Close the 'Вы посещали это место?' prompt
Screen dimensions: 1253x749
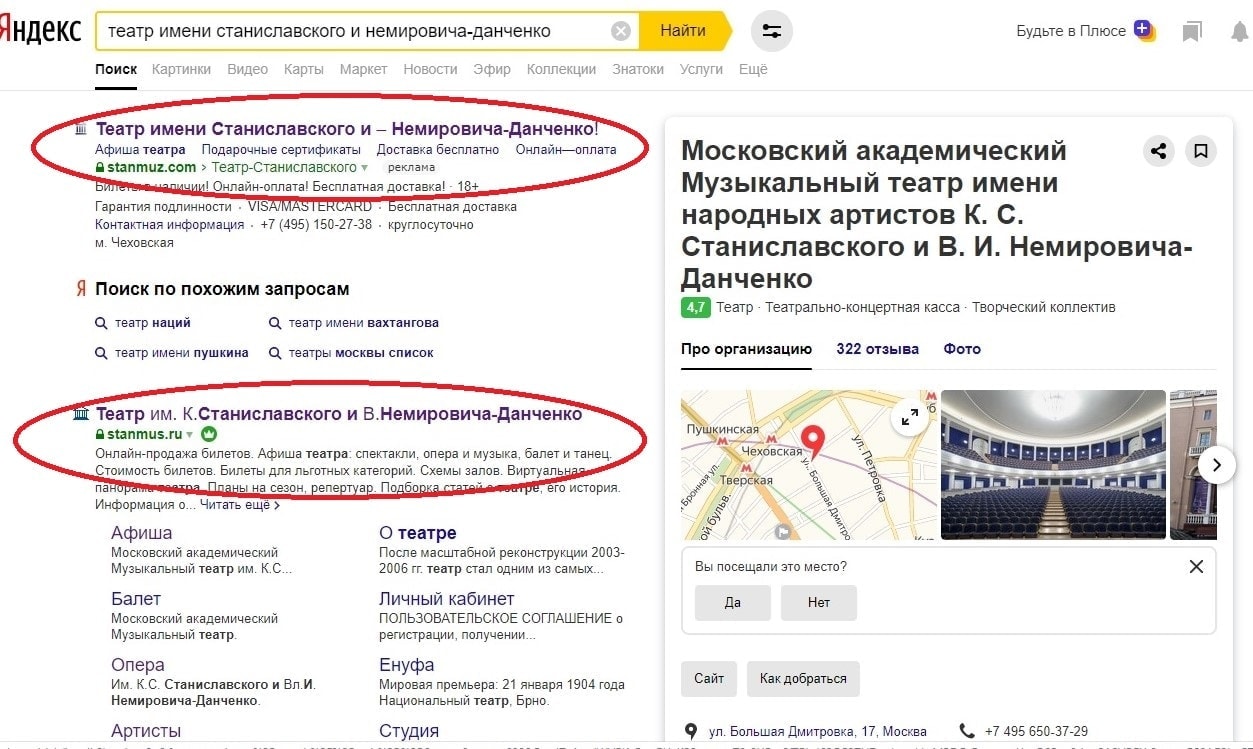1196,567
